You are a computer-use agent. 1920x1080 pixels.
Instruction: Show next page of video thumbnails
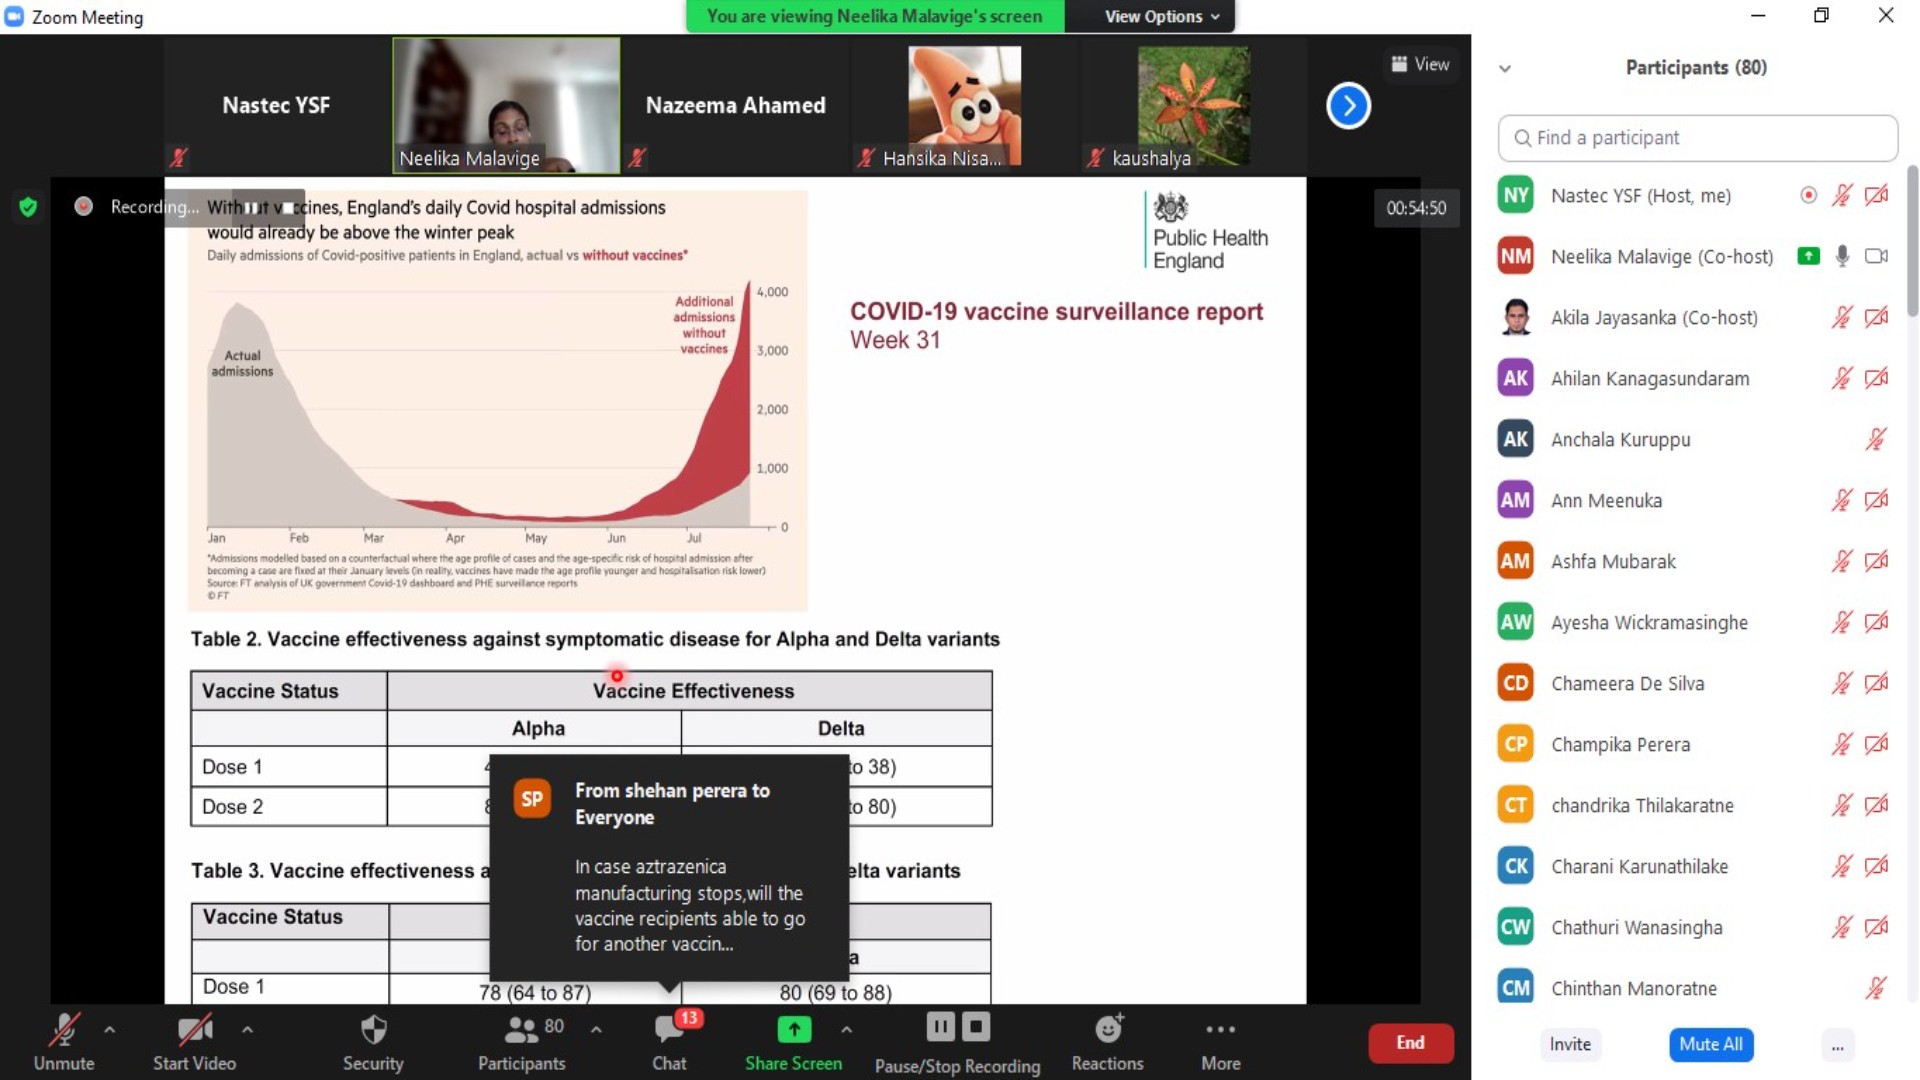tap(1348, 105)
